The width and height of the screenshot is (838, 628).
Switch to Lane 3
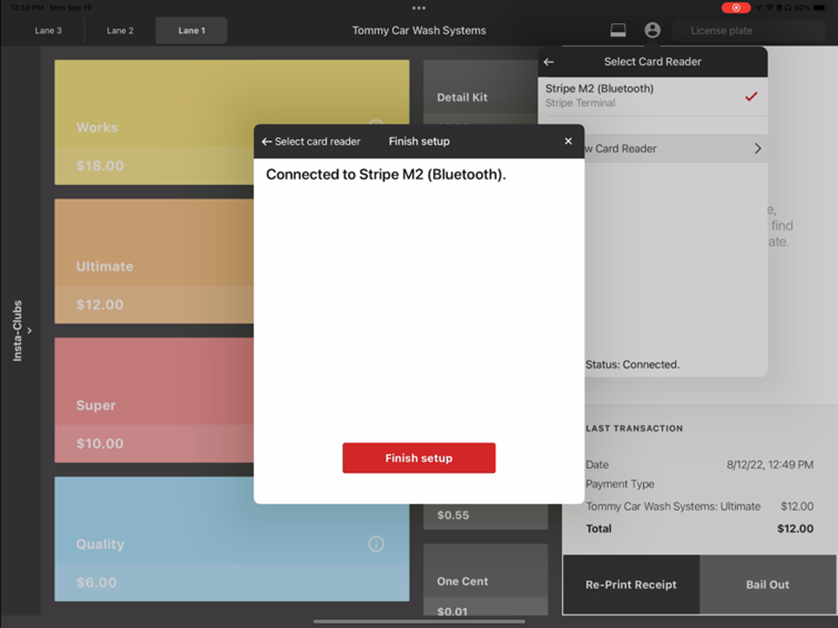[48, 30]
